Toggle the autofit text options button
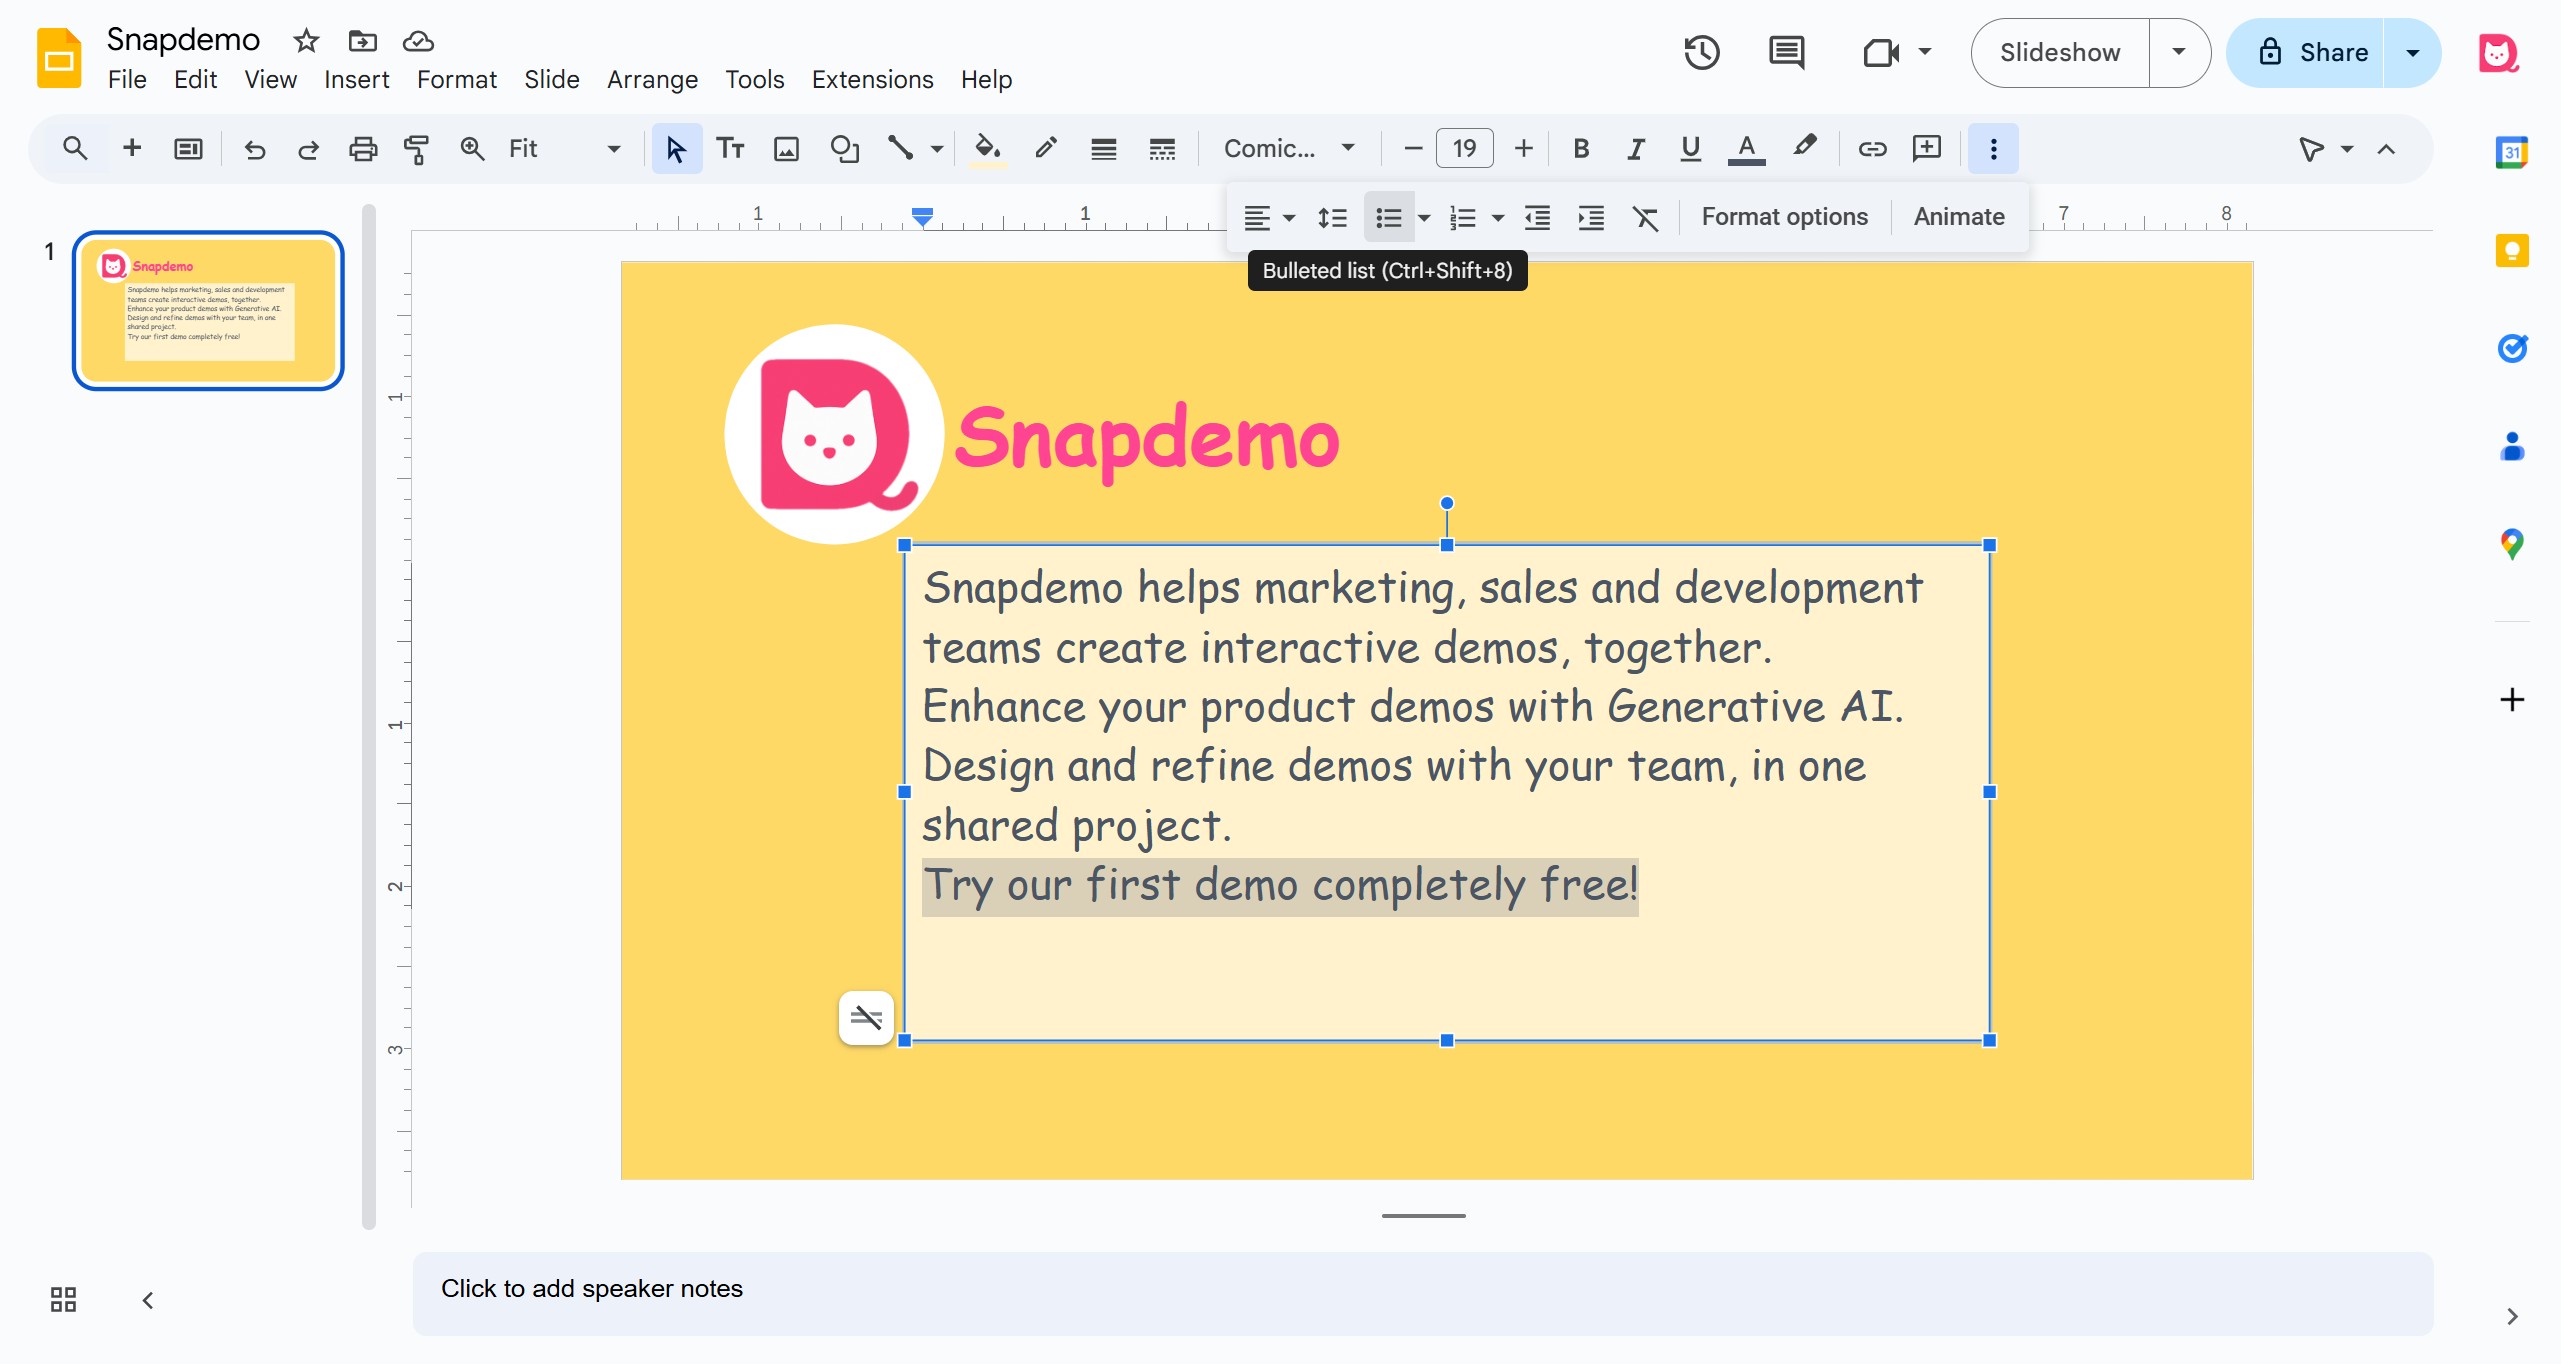 (866, 1018)
